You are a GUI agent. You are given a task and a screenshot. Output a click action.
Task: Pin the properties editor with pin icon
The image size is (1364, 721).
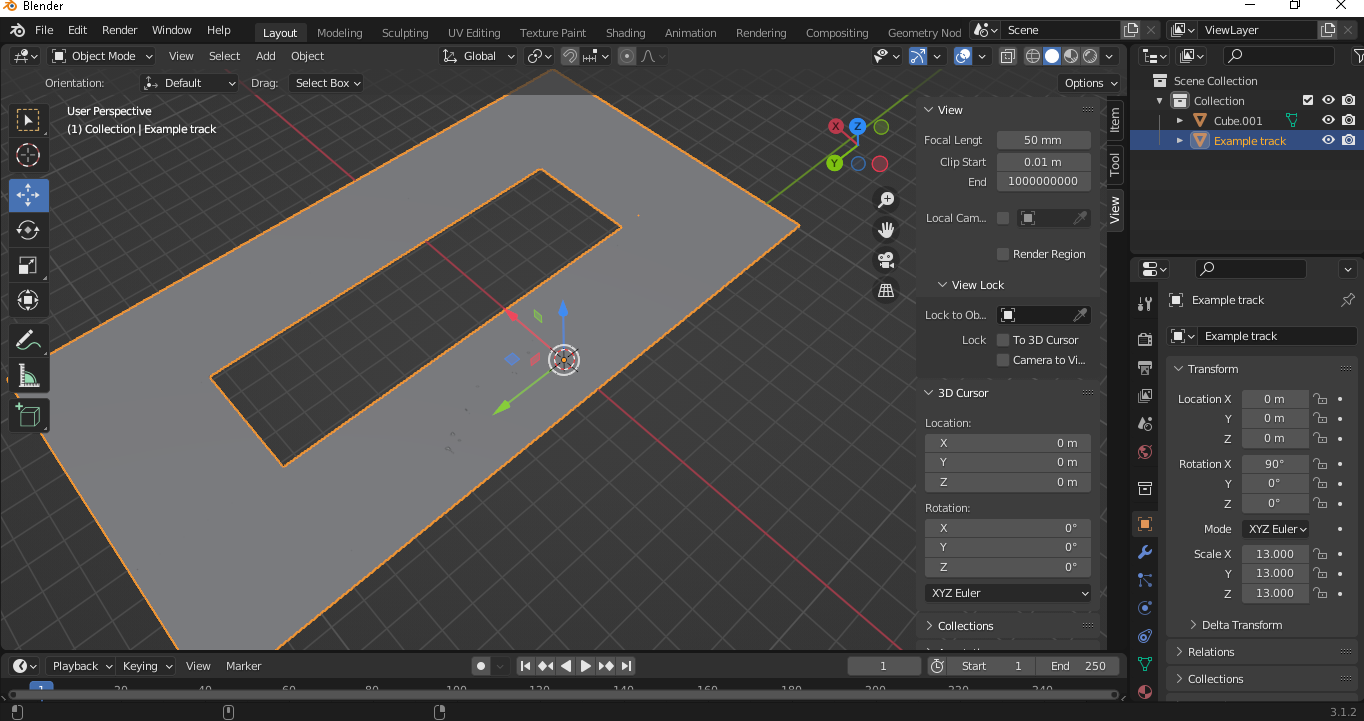[1347, 300]
